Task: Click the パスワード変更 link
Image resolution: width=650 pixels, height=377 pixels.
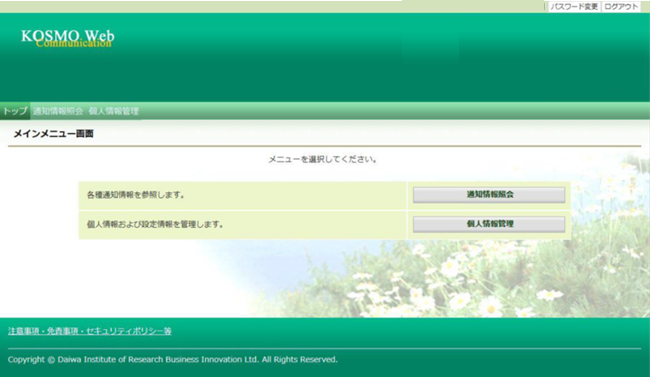Action: [574, 7]
